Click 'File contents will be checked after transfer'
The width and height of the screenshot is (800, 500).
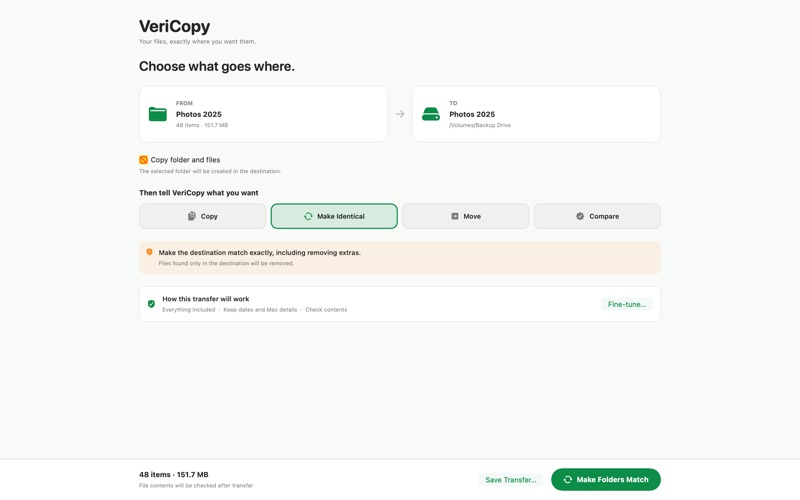(196, 485)
